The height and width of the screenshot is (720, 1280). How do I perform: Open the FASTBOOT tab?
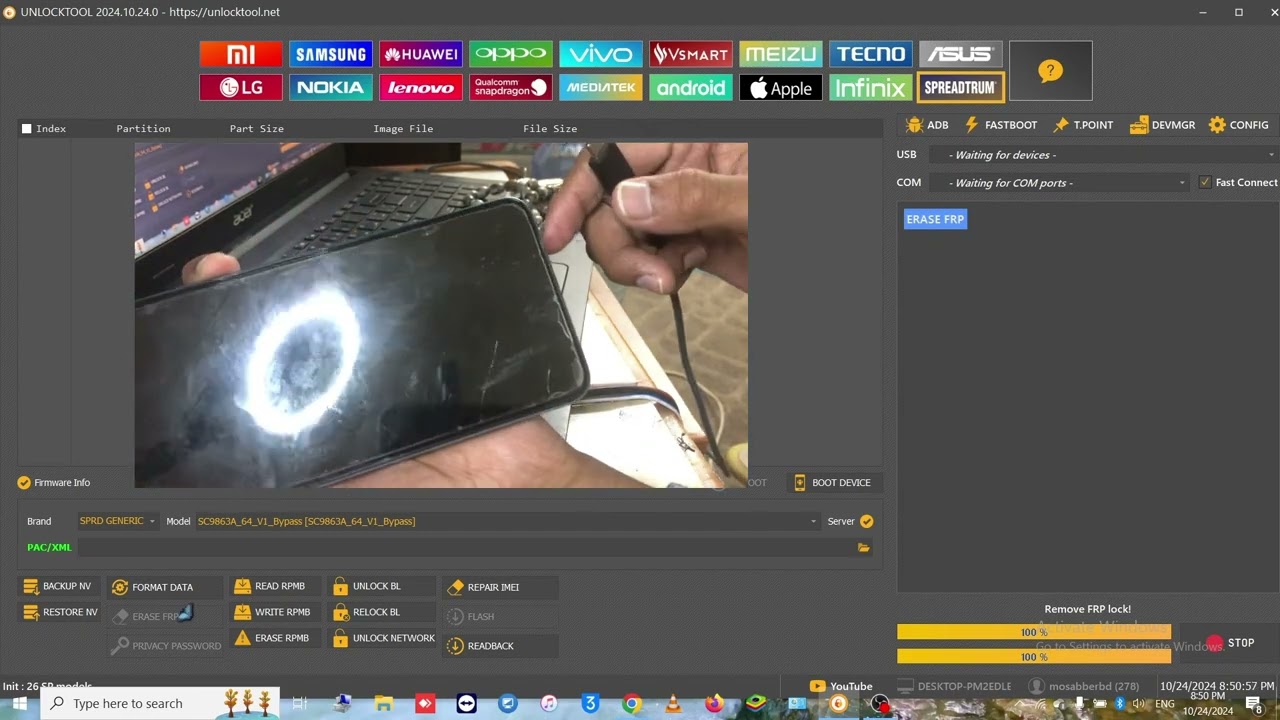click(1001, 125)
